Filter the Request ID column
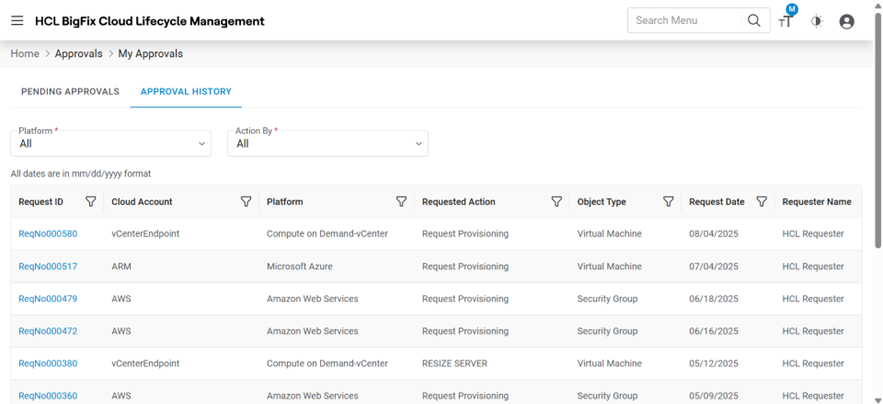Screen dimensions: 883x404 (91, 202)
